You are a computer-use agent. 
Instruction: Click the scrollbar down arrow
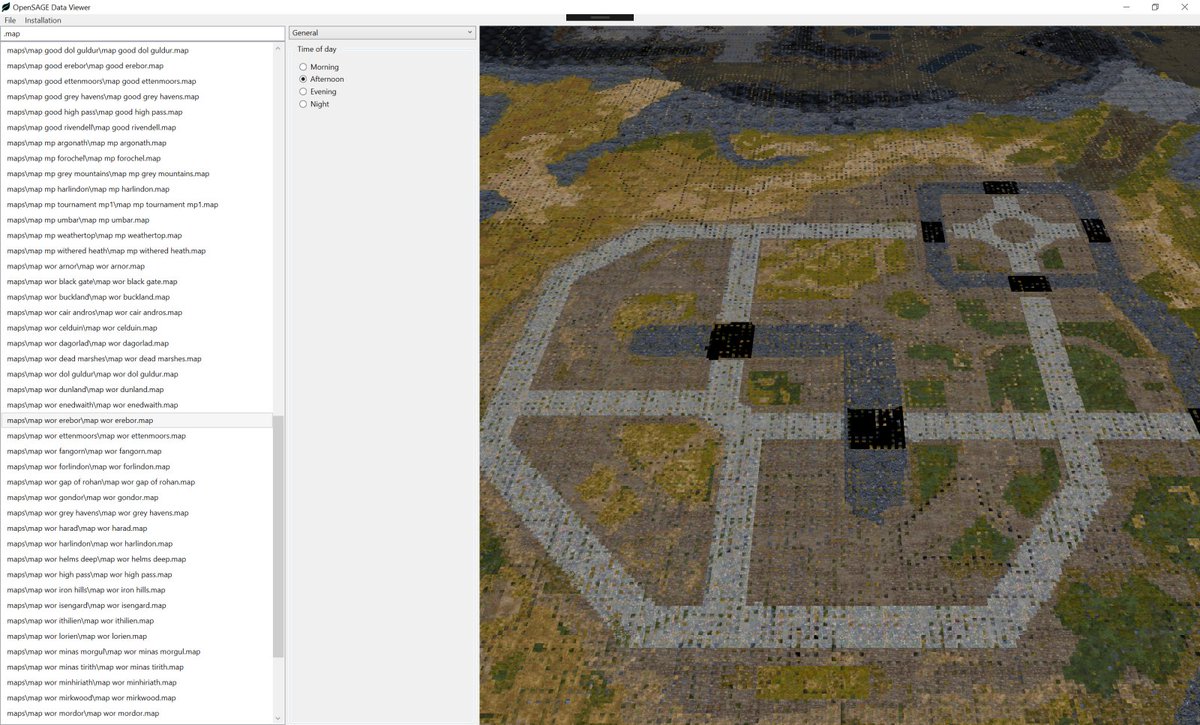pos(279,718)
